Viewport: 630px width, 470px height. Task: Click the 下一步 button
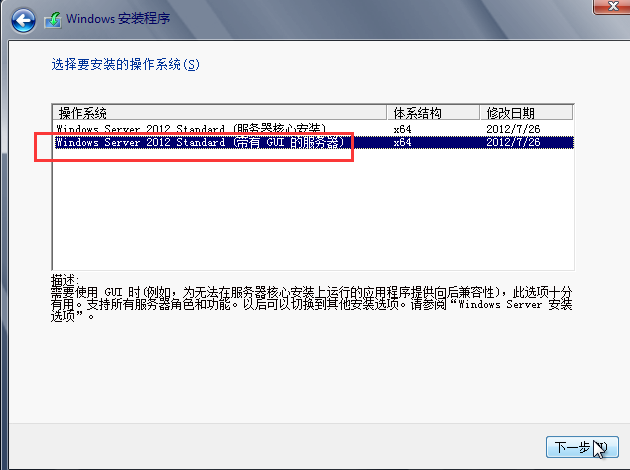[x=582, y=447]
